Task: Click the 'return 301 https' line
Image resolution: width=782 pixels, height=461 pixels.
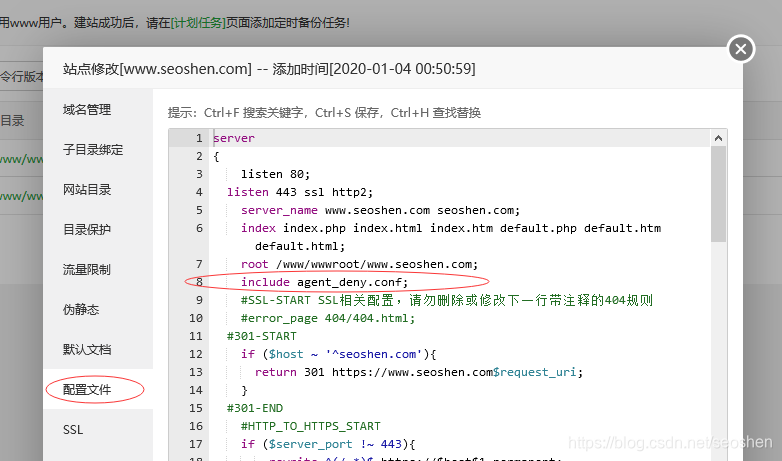Action: pyautogui.click(x=418, y=372)
